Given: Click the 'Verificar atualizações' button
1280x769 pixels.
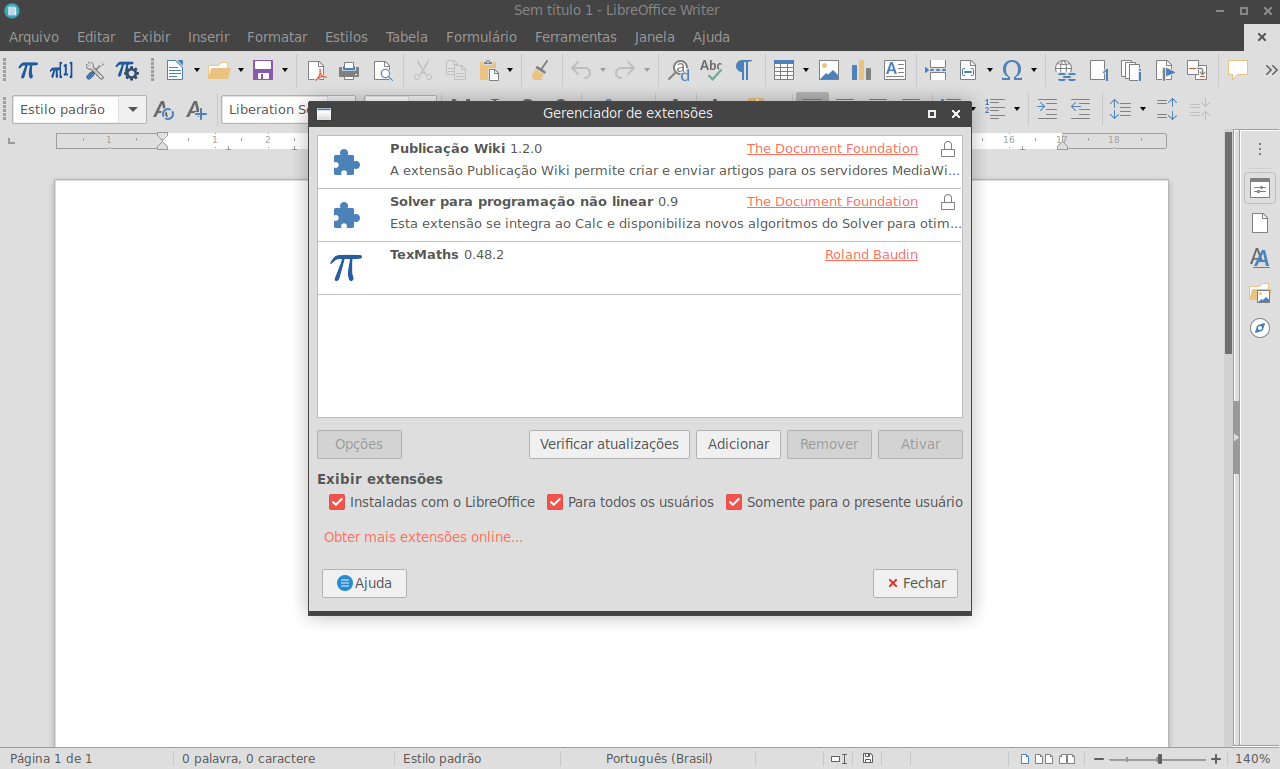Looking at the screenshot, I should coord(609,444).
